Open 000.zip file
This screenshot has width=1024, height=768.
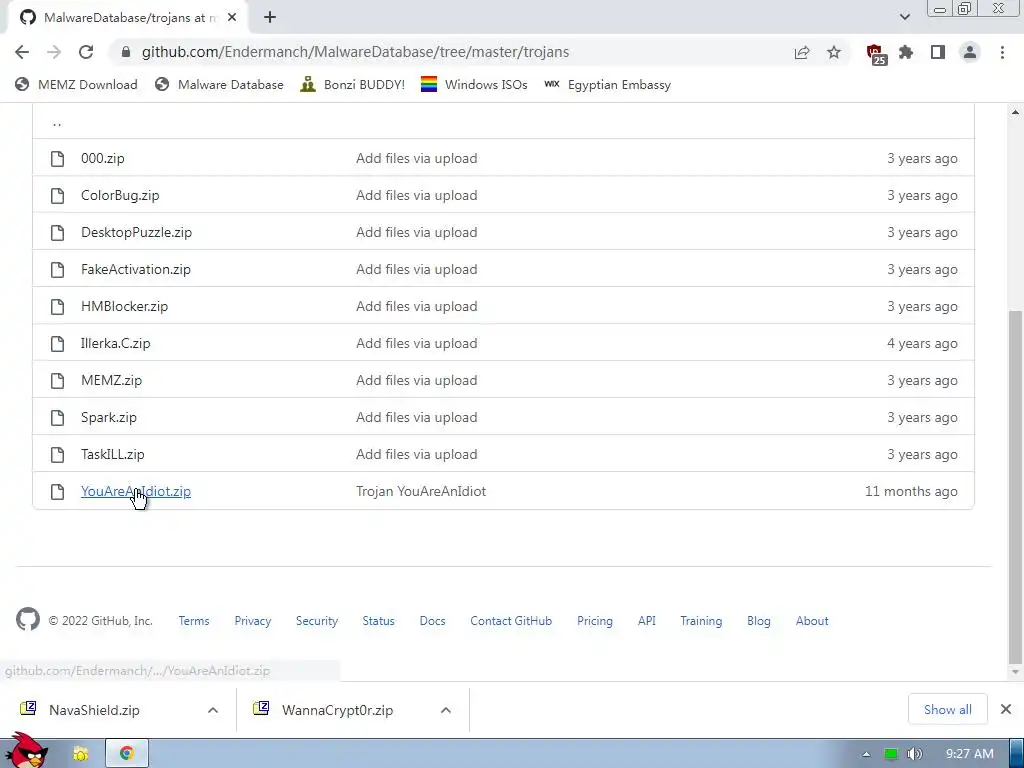[x=103, y=159]
